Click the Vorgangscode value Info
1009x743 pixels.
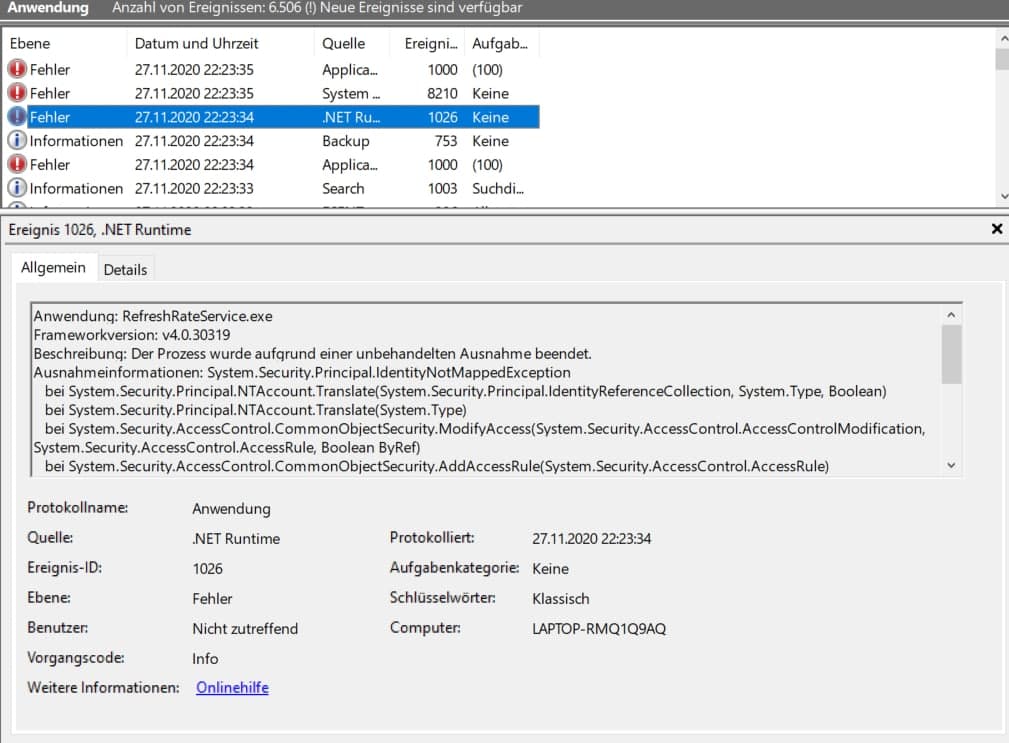coord(205,659)
